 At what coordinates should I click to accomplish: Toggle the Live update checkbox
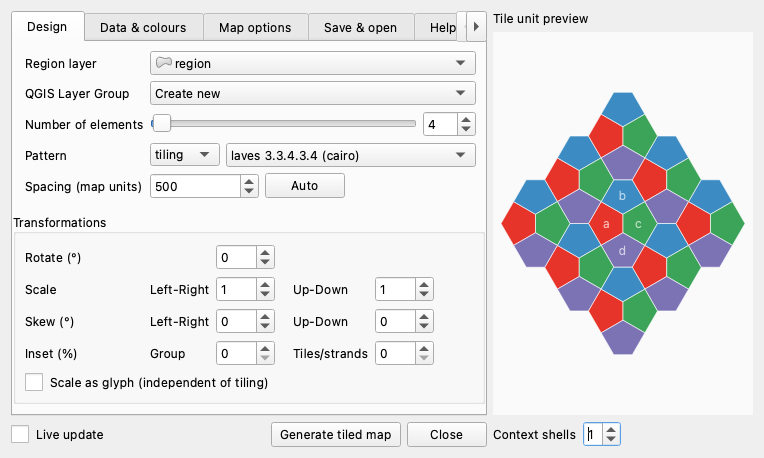pos(20,434)
